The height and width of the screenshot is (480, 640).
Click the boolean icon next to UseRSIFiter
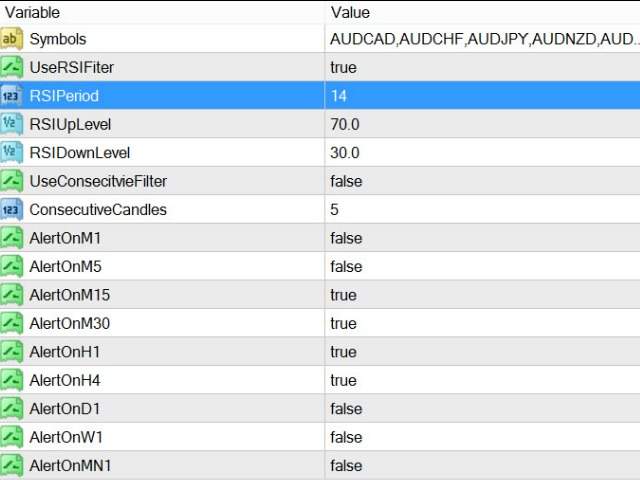tap(11, 67)
